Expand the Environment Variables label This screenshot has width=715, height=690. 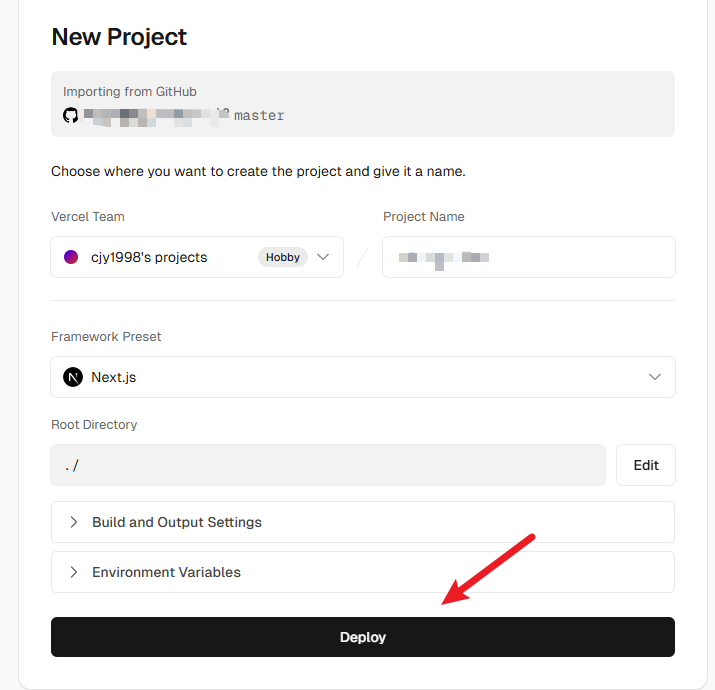166,573
